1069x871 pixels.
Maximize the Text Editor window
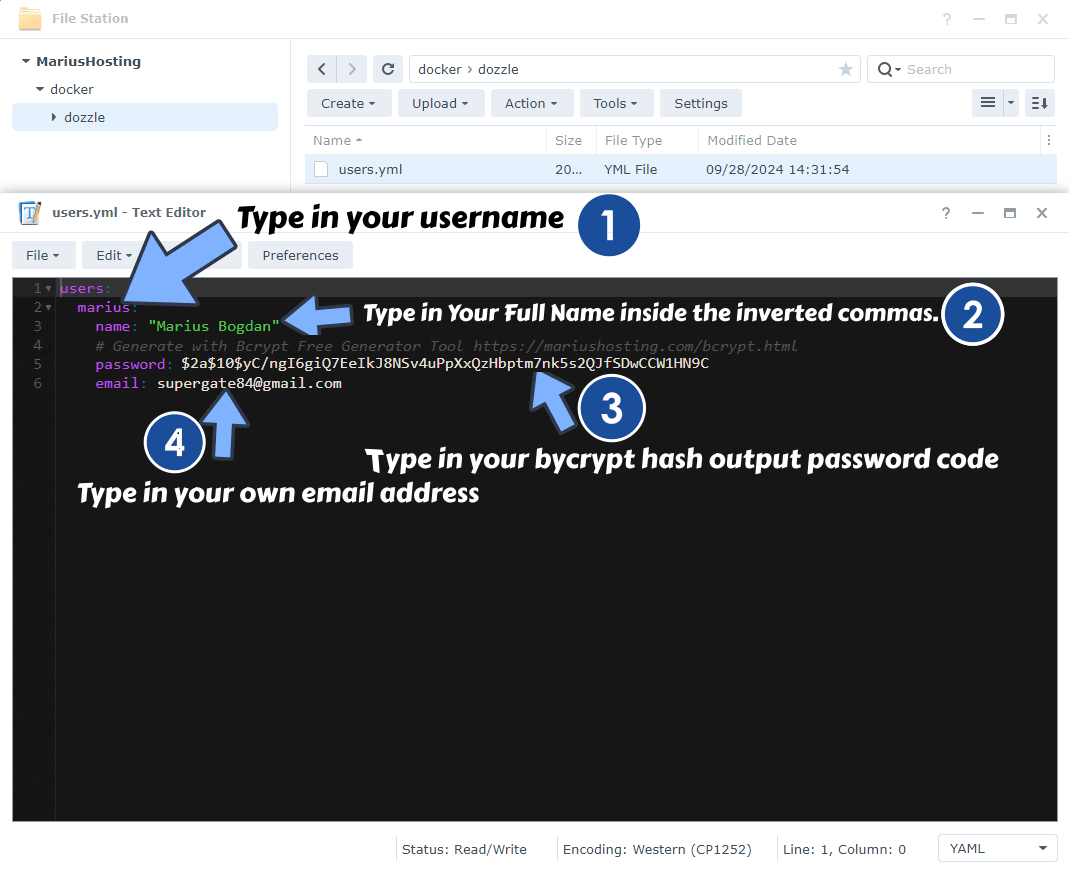[x=1010, y=213]
